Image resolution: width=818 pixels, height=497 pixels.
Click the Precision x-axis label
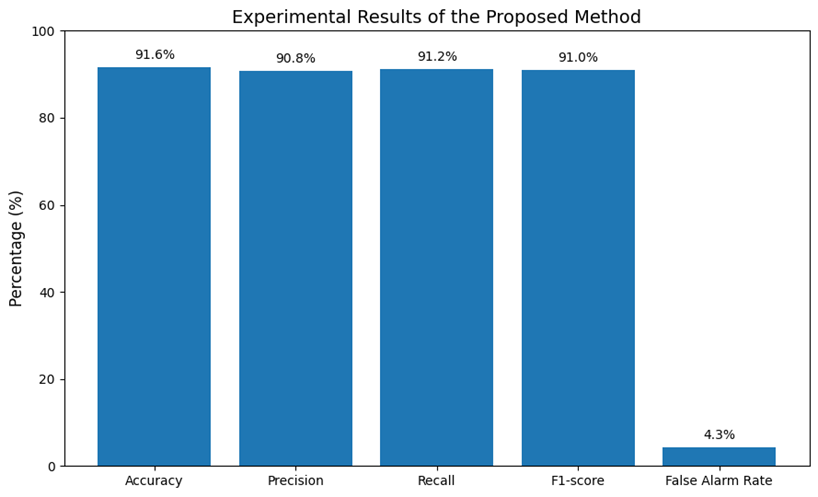pos(295,481)
